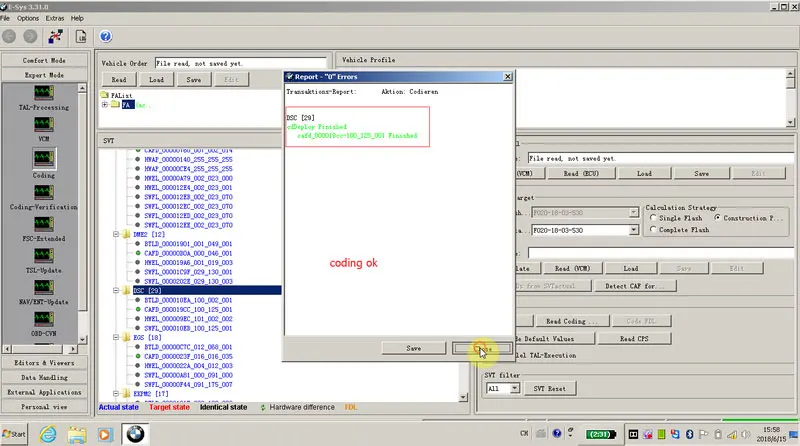Collapse the DME2 [12] tree node
Viewport: 800px width, 446px height.
(x=116, y=234)
